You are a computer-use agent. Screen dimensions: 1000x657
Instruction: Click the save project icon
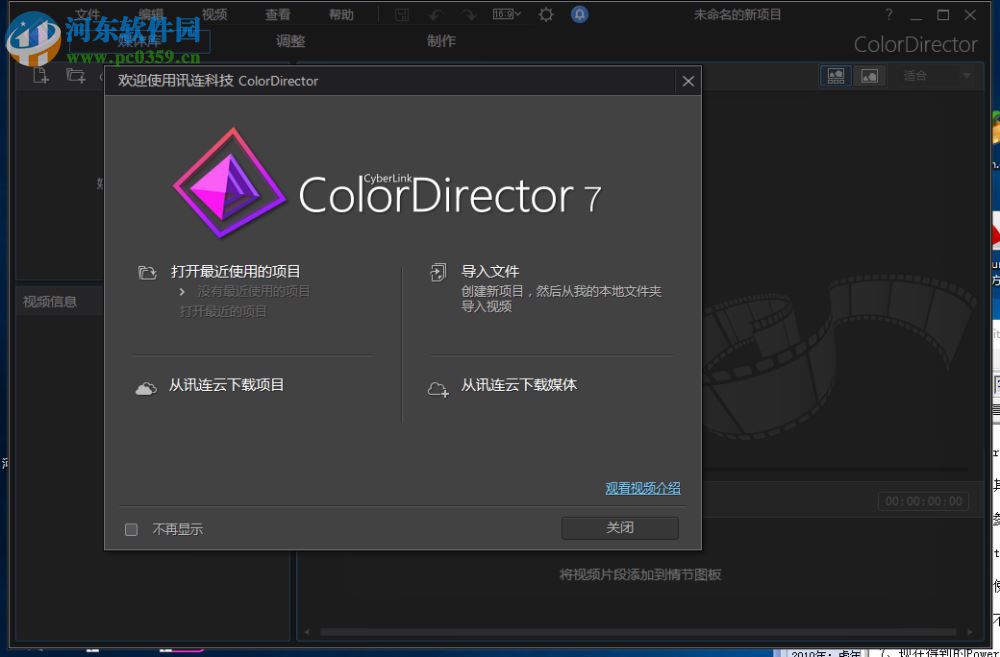402,14
